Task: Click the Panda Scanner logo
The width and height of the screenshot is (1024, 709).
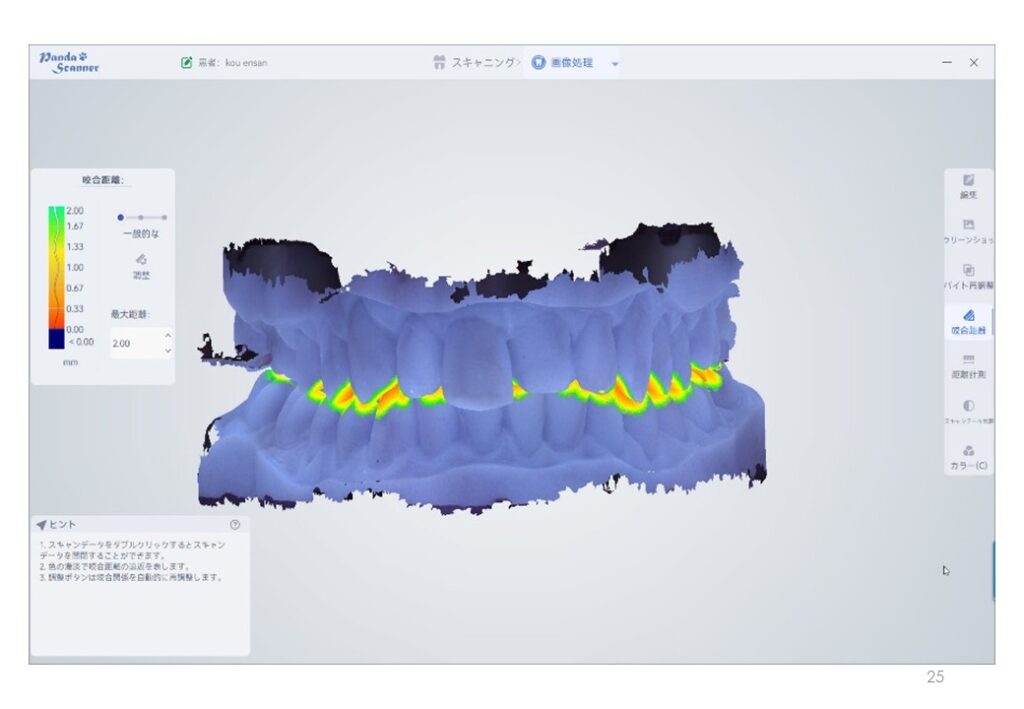Action: click(69, 62)
